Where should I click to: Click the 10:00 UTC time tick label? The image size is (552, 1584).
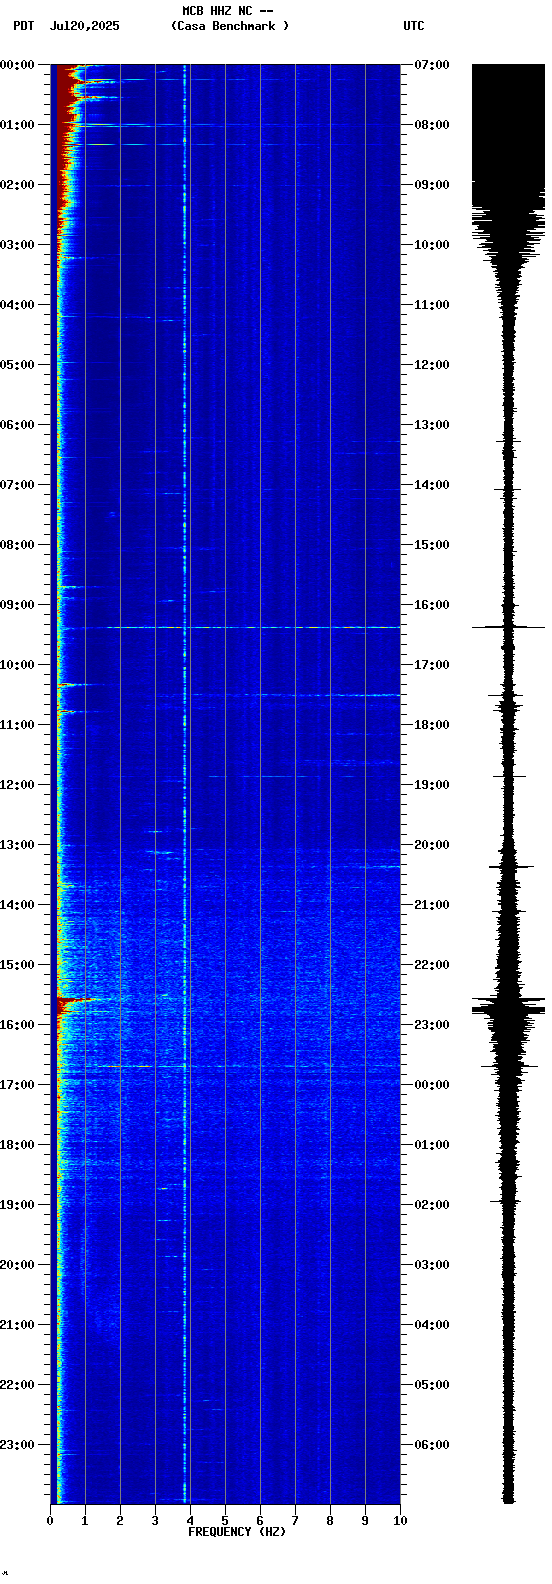pyautogui.click(x=431, y=245)
